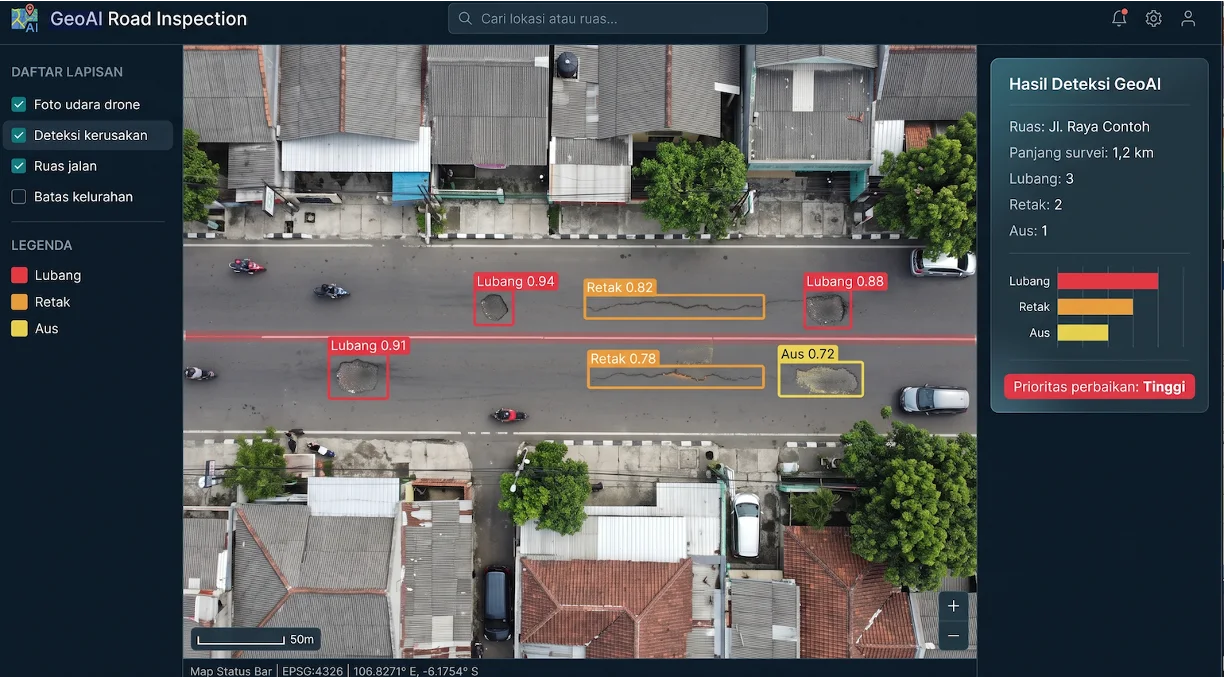Click Retak: 2 count text

pos(1036,205)
